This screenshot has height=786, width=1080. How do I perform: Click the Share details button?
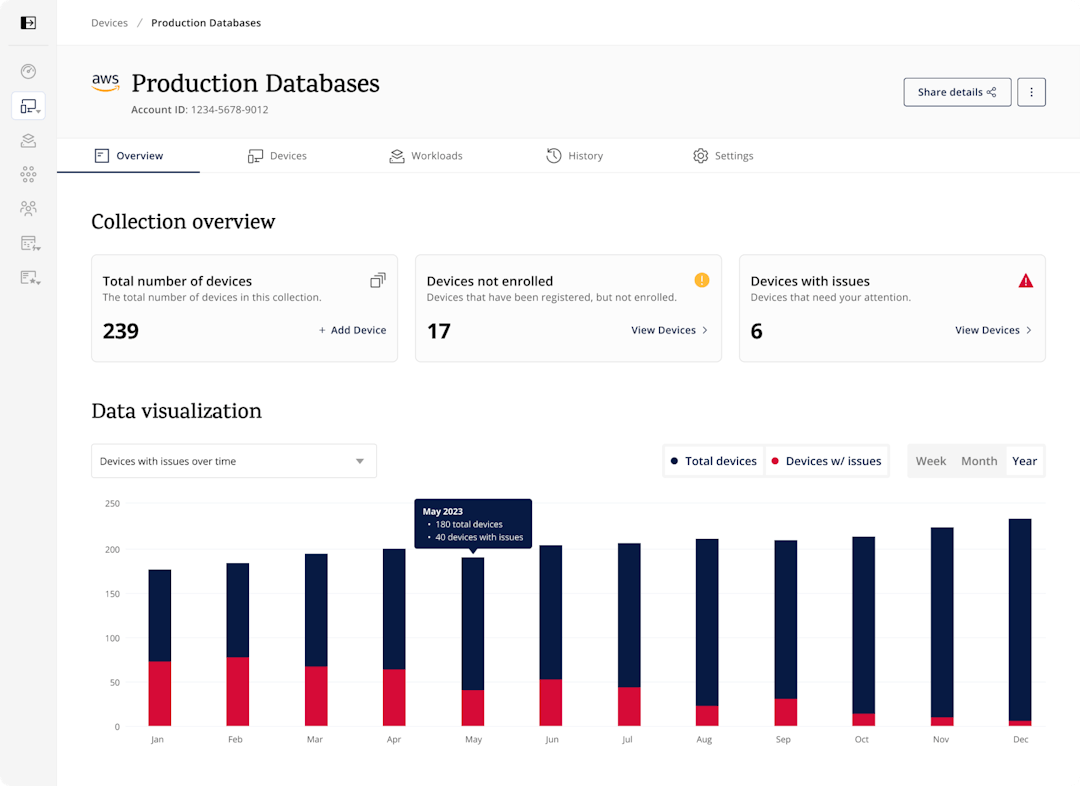956,92
